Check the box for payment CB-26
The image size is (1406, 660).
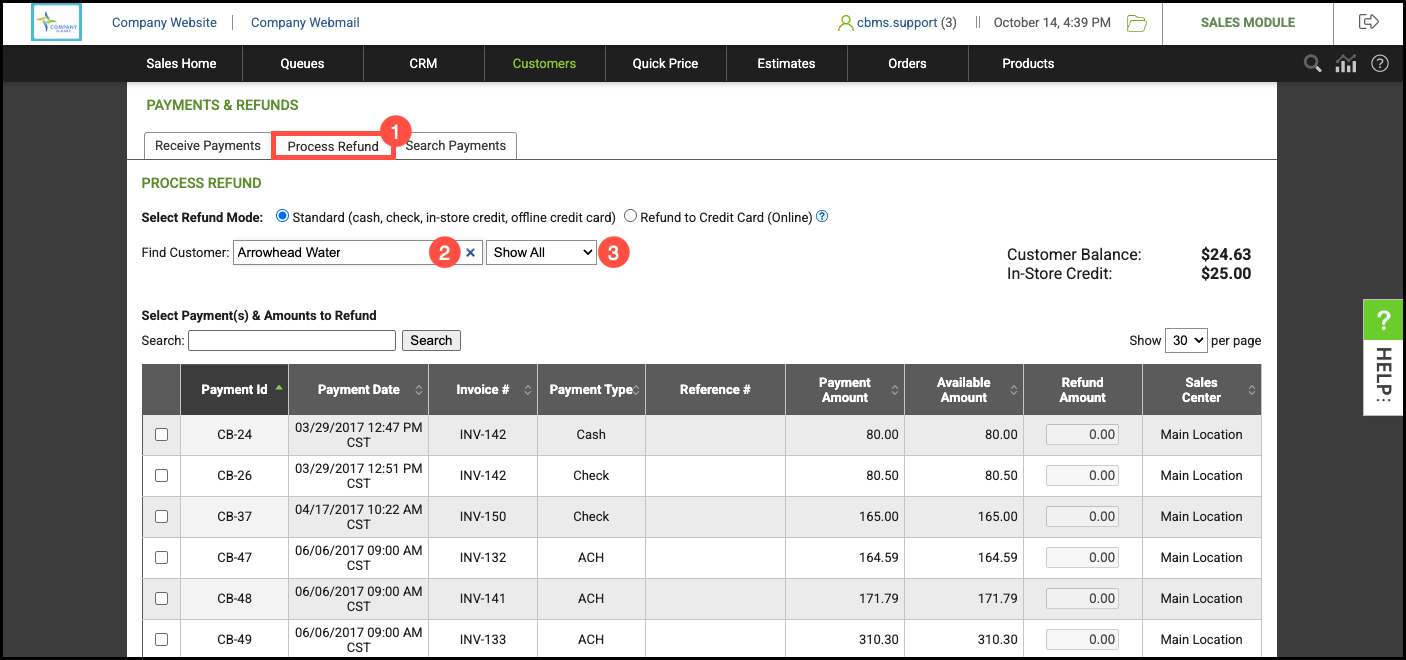point(162,476)
